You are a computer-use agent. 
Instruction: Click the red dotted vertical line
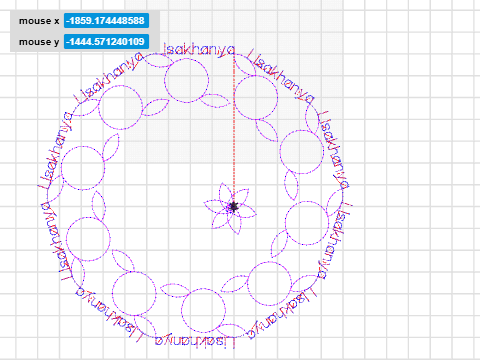click(234, 128)
